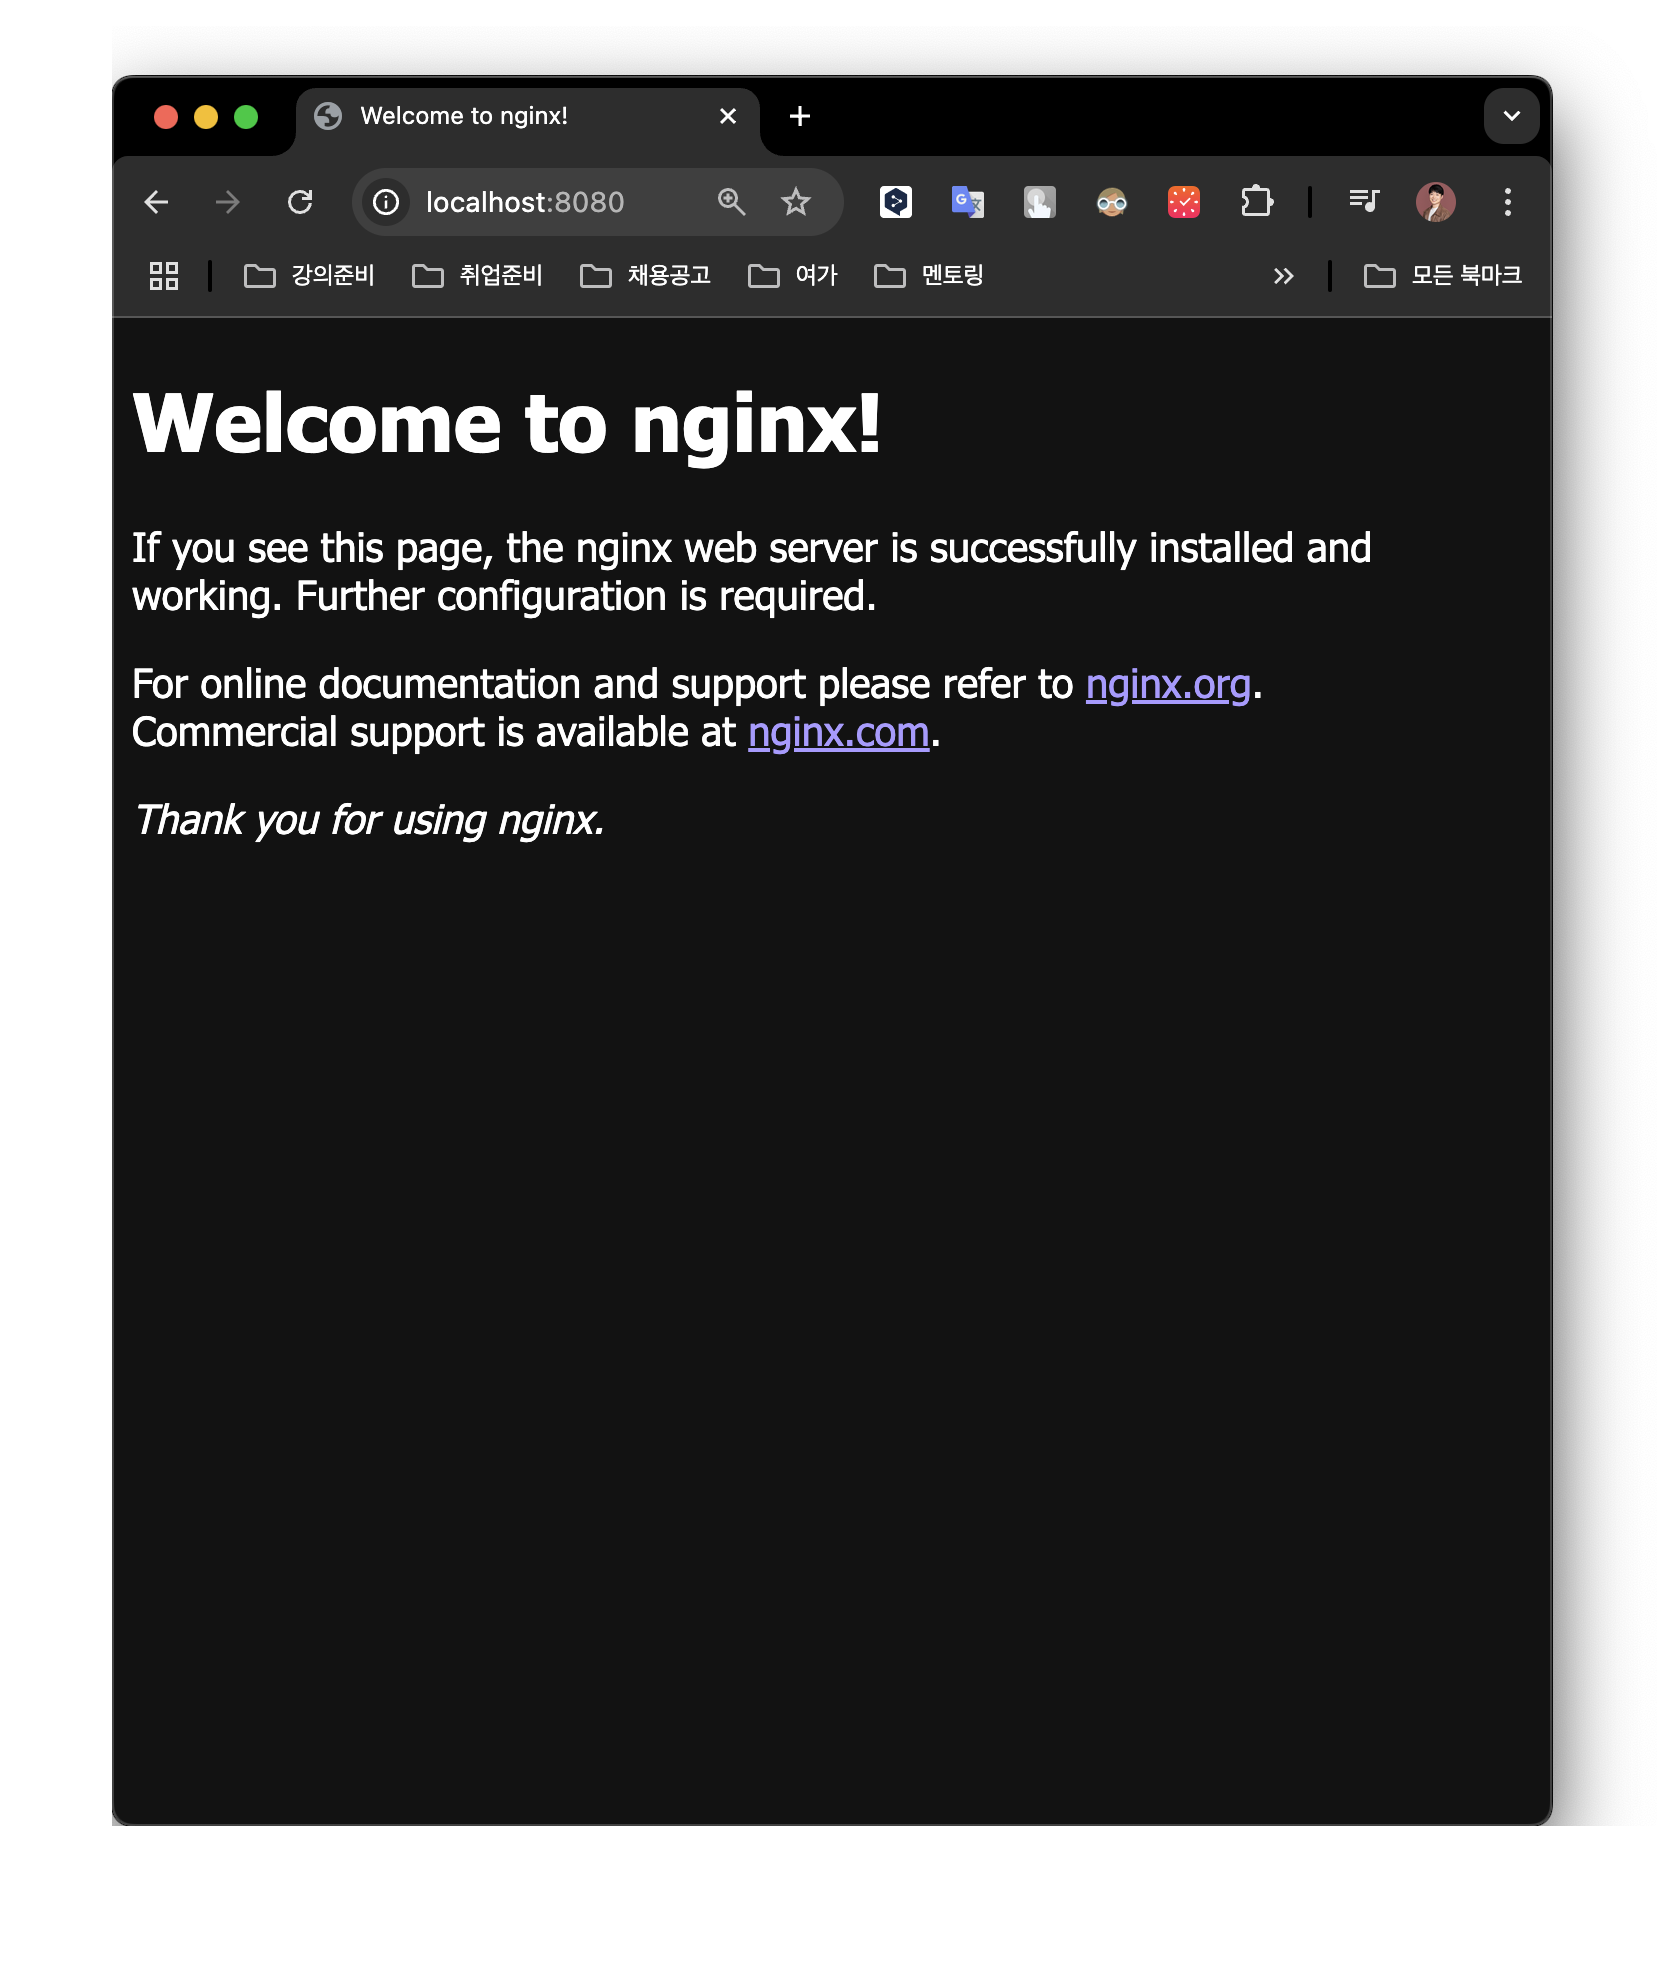Click the 'Further configuration is required.' text
This screenshot has width=1664, height=1974.
pyautogui.click(x=586, y=597)
